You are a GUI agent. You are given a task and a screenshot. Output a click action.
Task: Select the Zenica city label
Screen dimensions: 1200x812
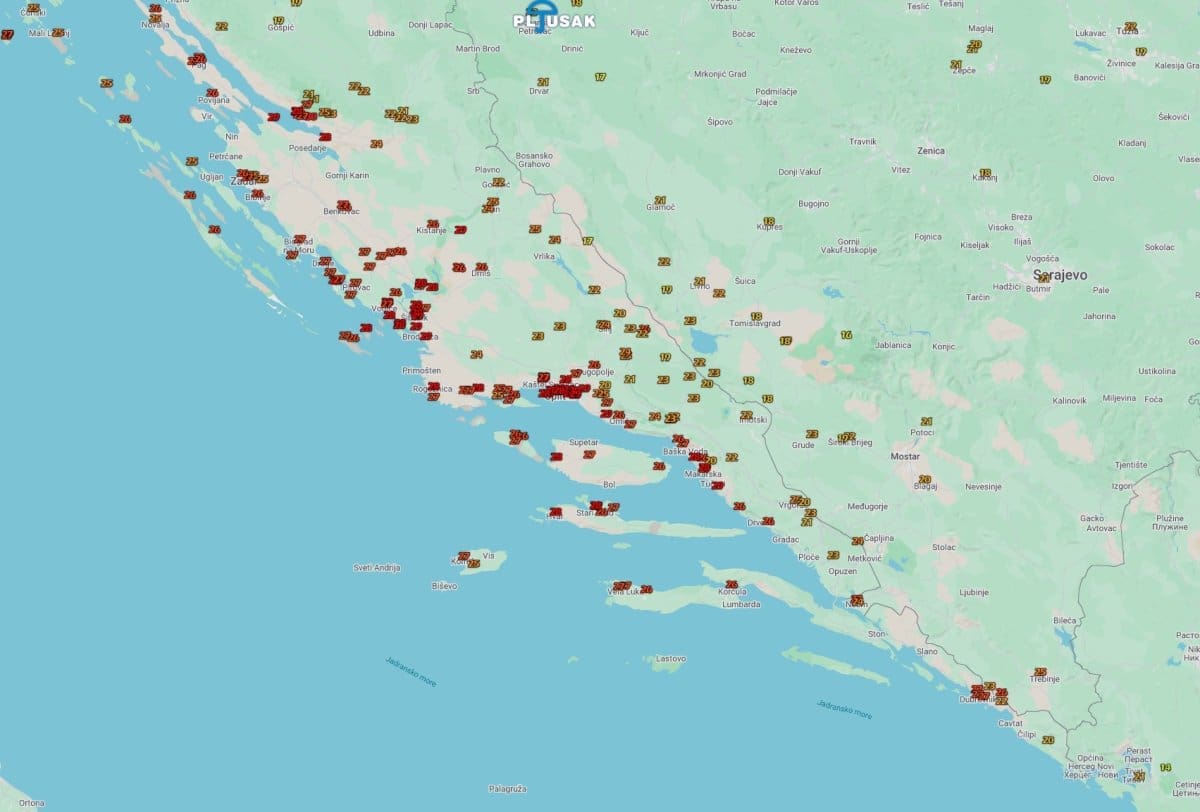click(x=930, y=151)
